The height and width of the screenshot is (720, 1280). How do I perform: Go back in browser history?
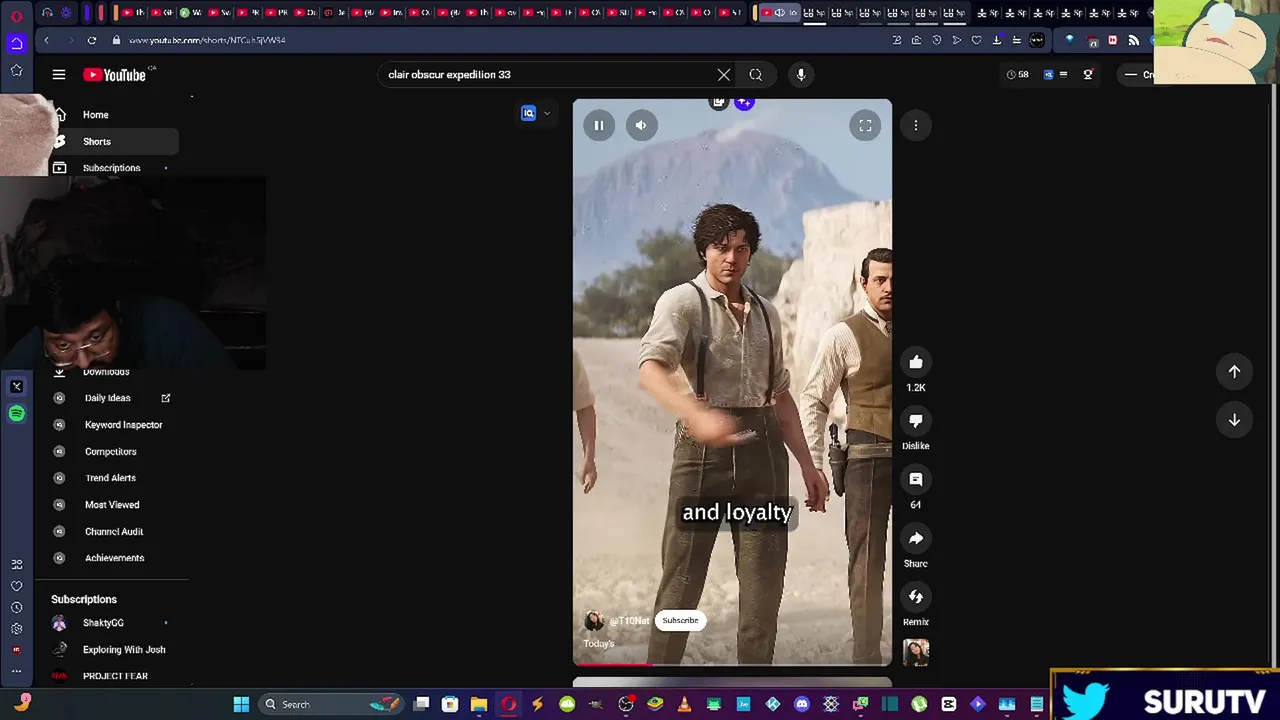46,40
